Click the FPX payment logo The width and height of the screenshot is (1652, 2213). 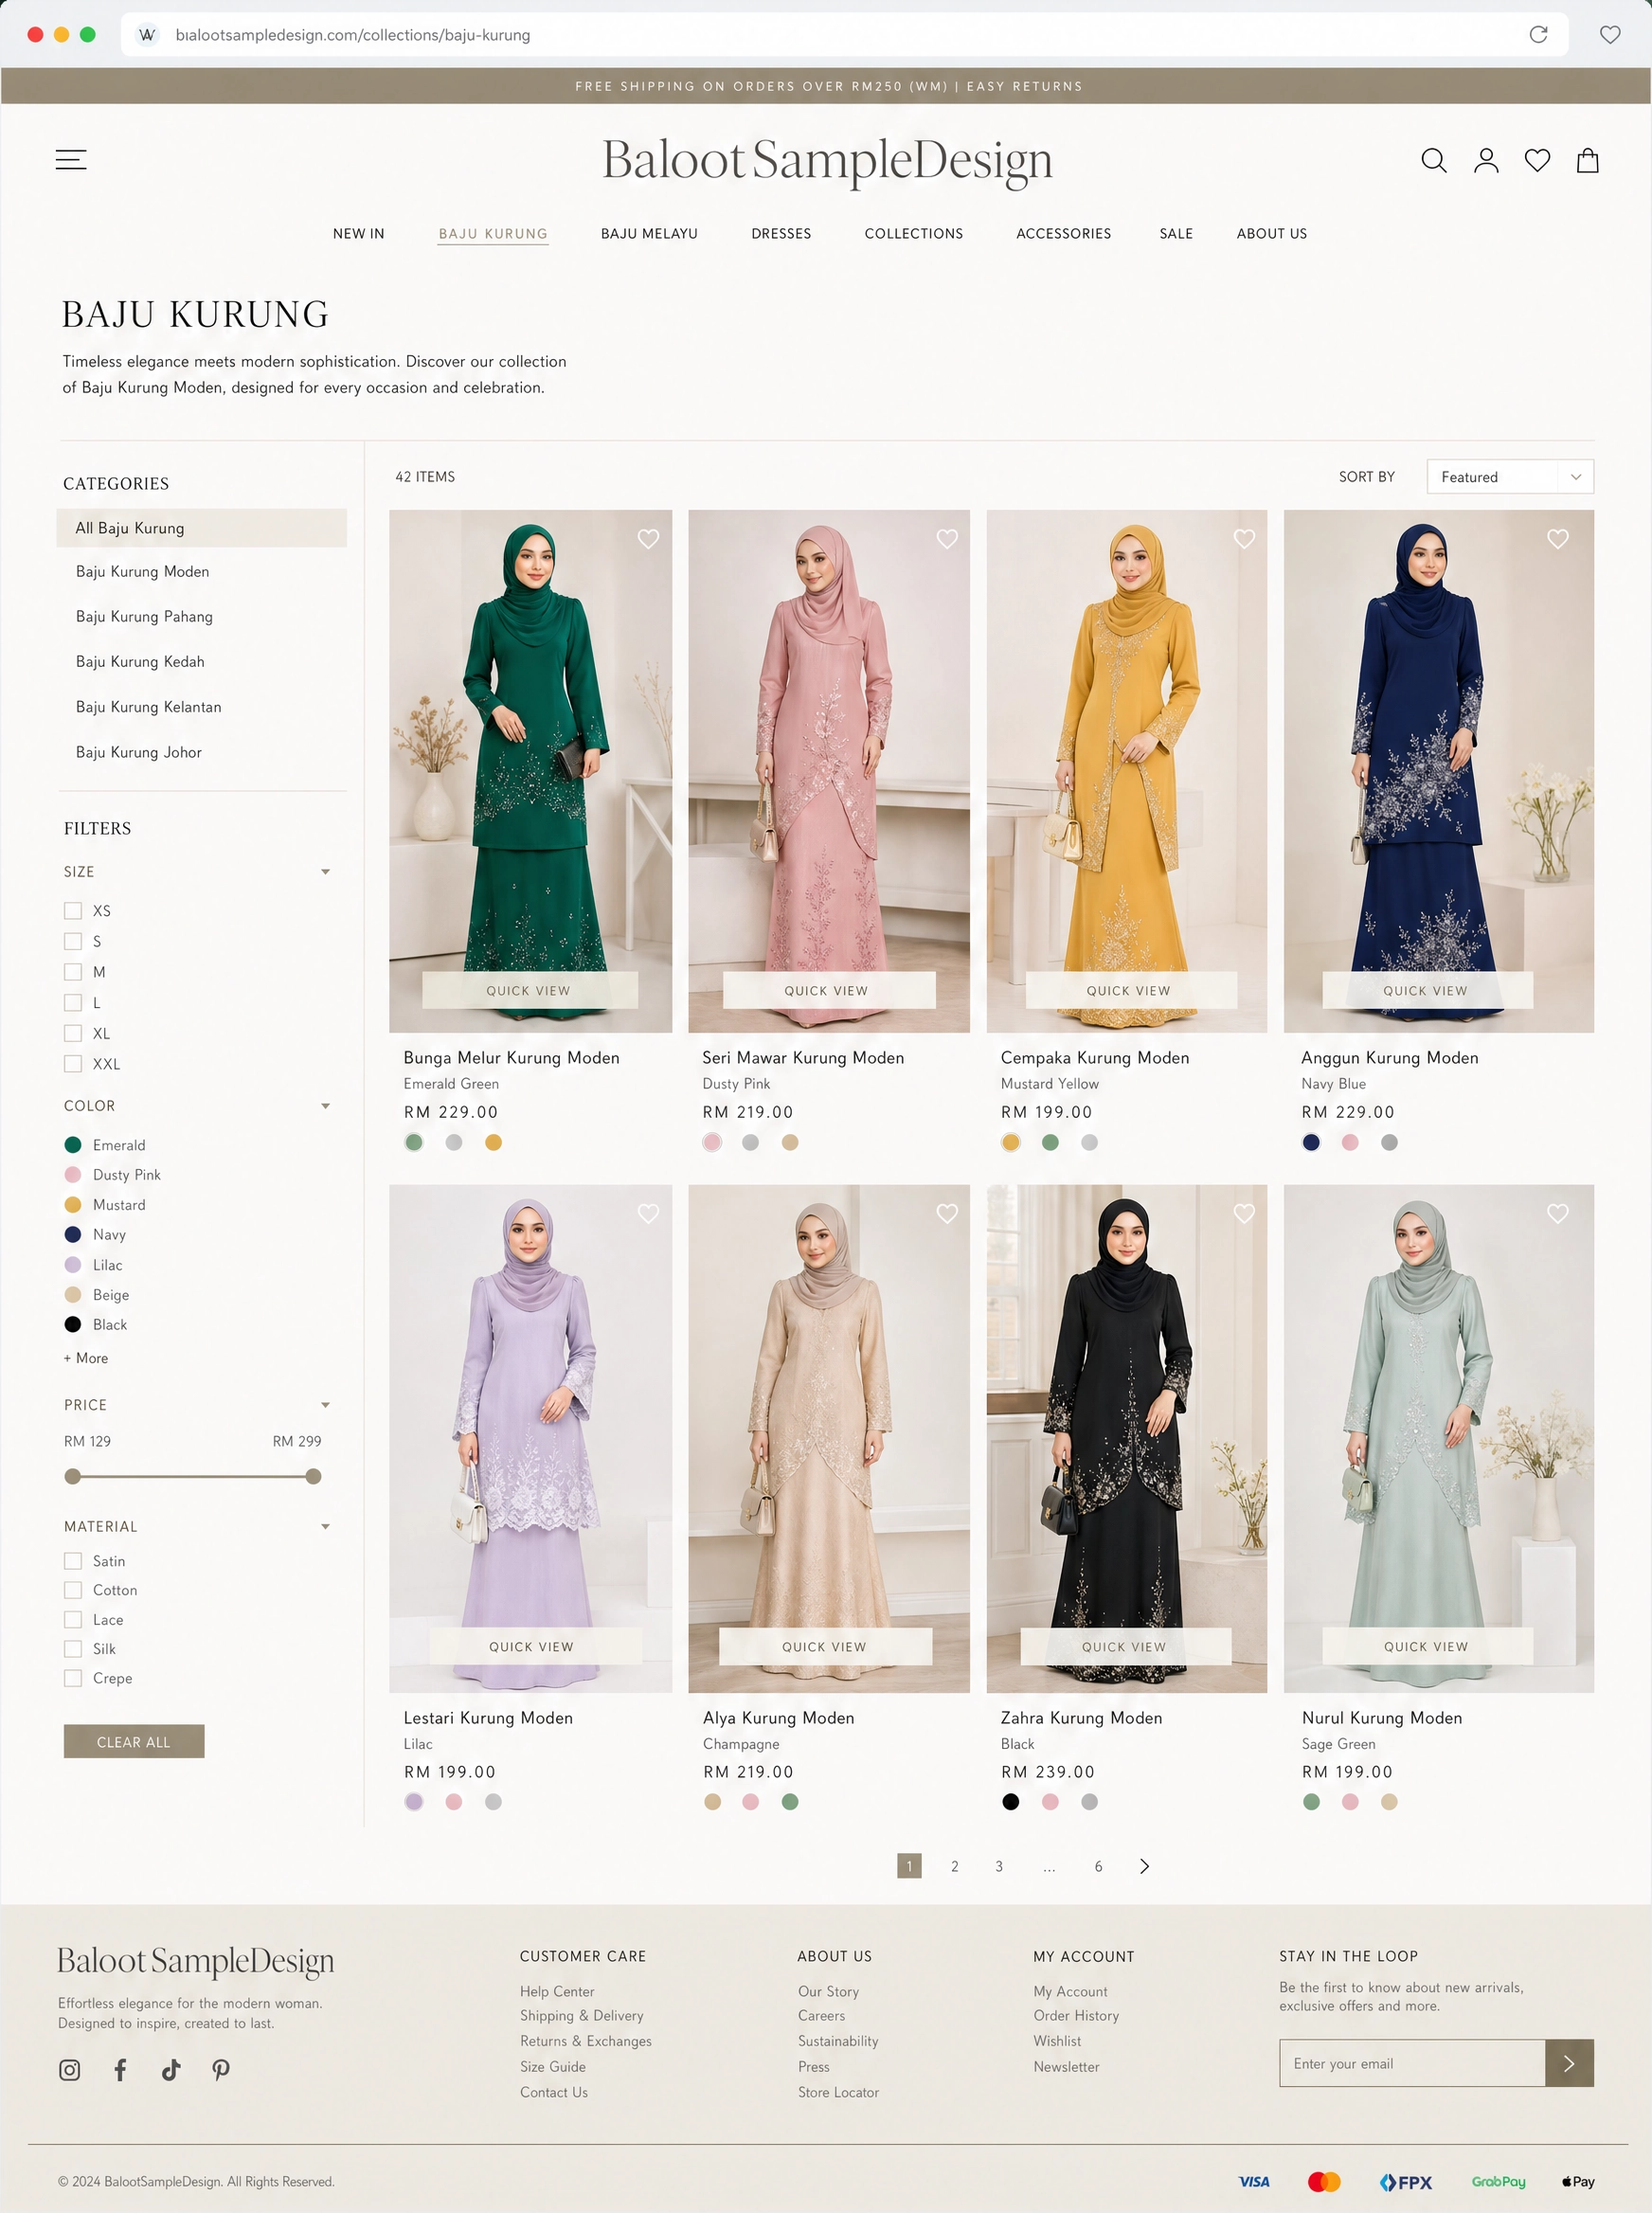tap(1406, 2182)
